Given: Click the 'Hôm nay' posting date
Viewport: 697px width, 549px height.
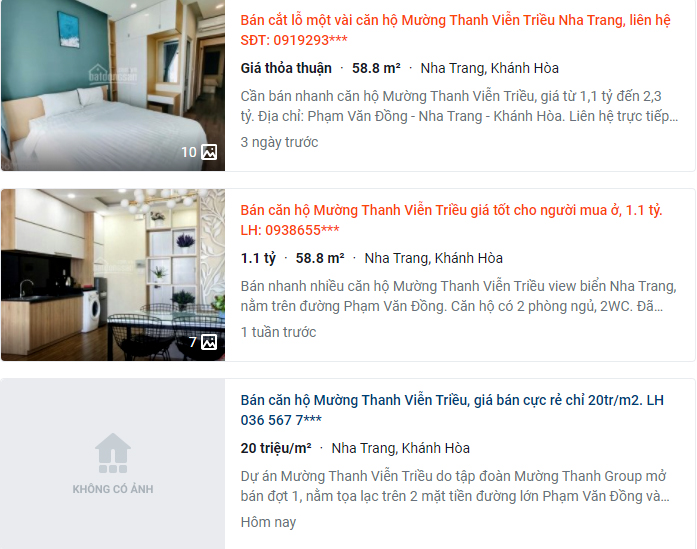Looking at the screenshot, I should 268,522.
